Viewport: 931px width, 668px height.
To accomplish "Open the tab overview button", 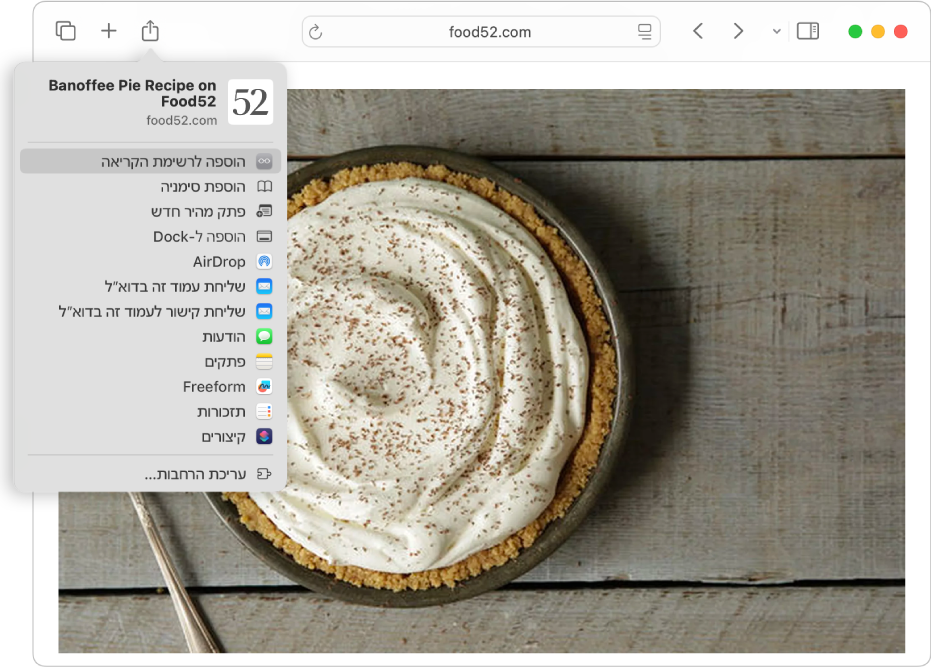I will point(65,31).
